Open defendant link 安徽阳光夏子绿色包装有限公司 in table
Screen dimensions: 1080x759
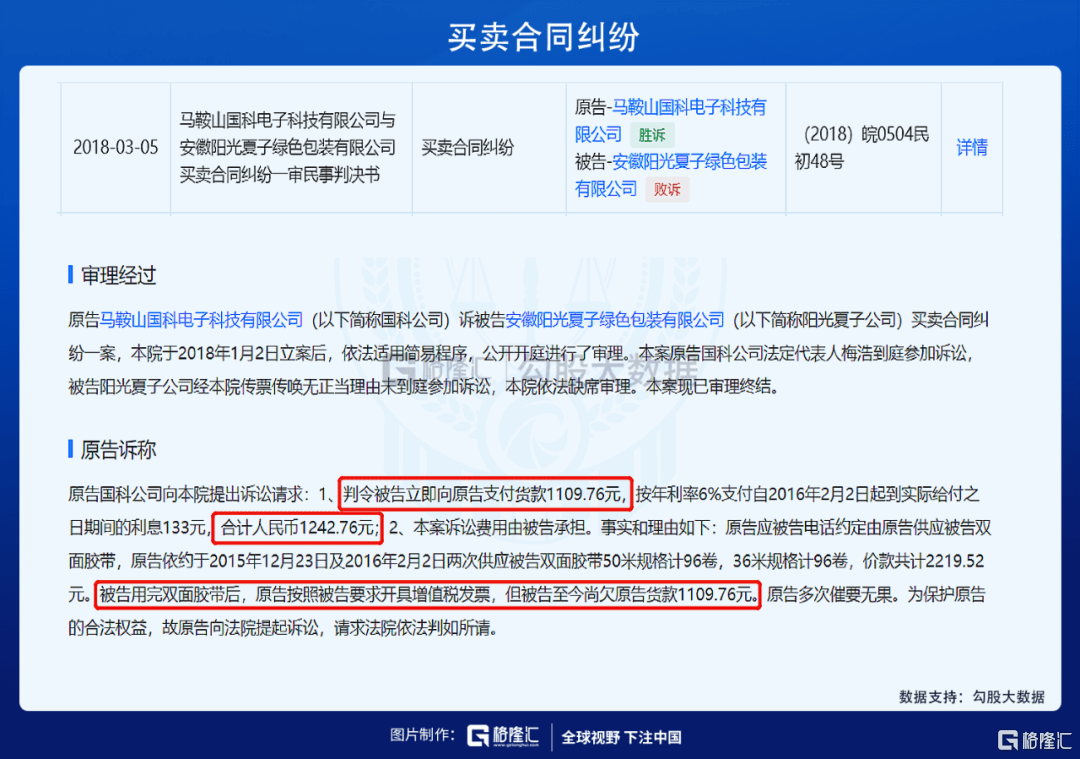(670, 175)
